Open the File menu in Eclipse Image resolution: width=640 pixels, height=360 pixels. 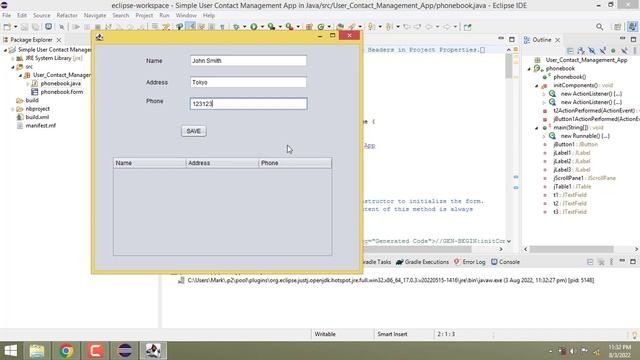[7, 15]
